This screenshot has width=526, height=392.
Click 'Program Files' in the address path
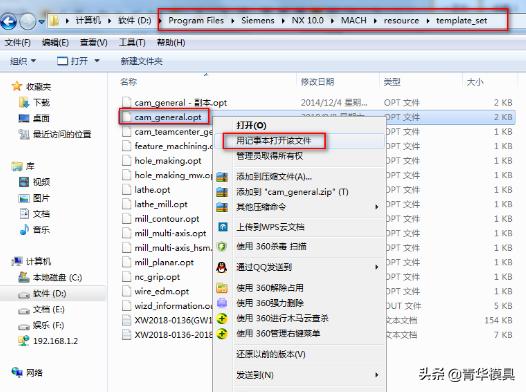tap(196, 20)
